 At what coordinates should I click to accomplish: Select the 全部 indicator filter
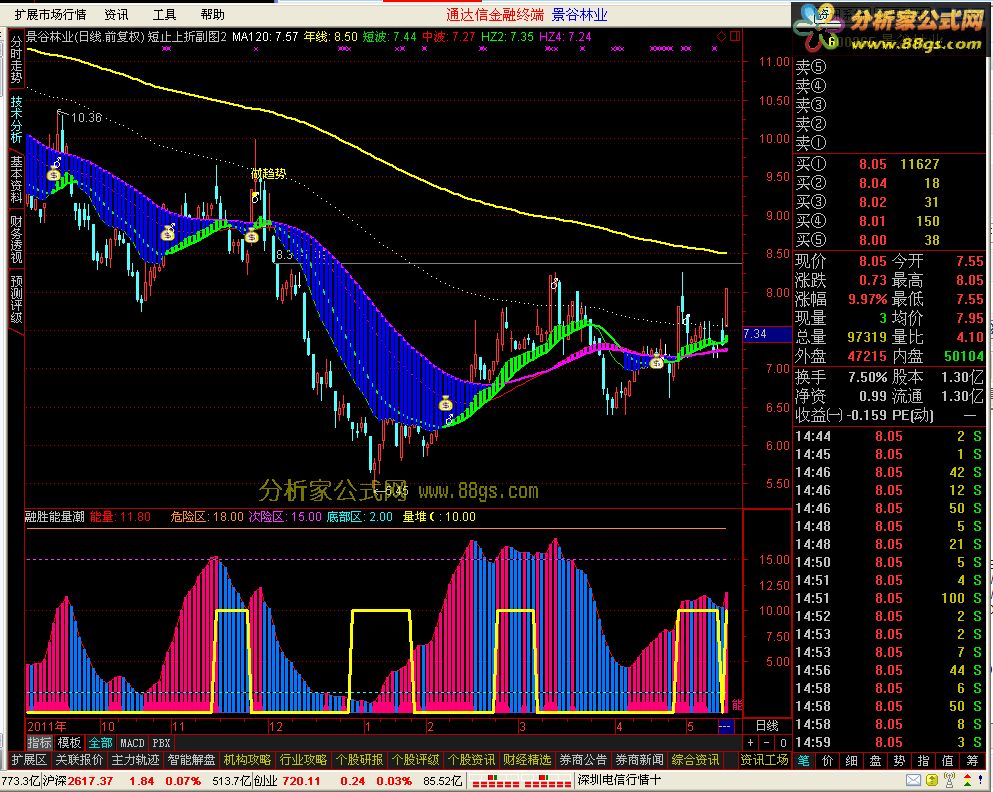coord(100,743)
